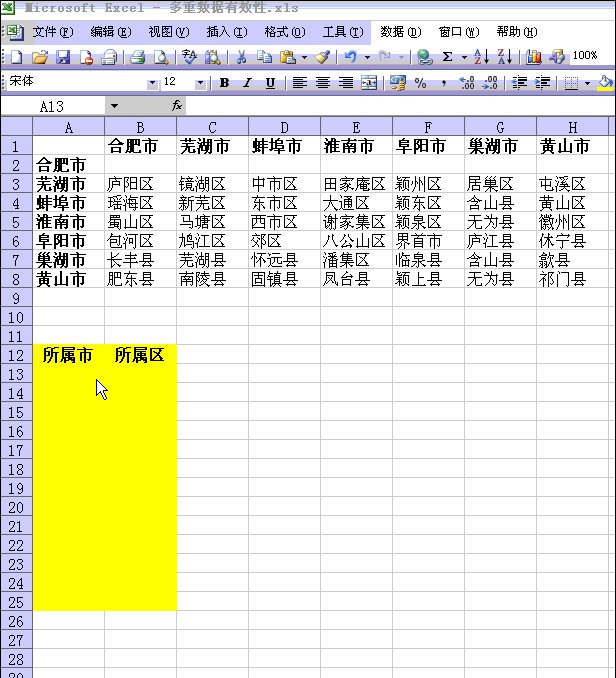Open the 工具(T) menu
The width and height of the screenshot is (616, 678).
click(x=343, y=32)
